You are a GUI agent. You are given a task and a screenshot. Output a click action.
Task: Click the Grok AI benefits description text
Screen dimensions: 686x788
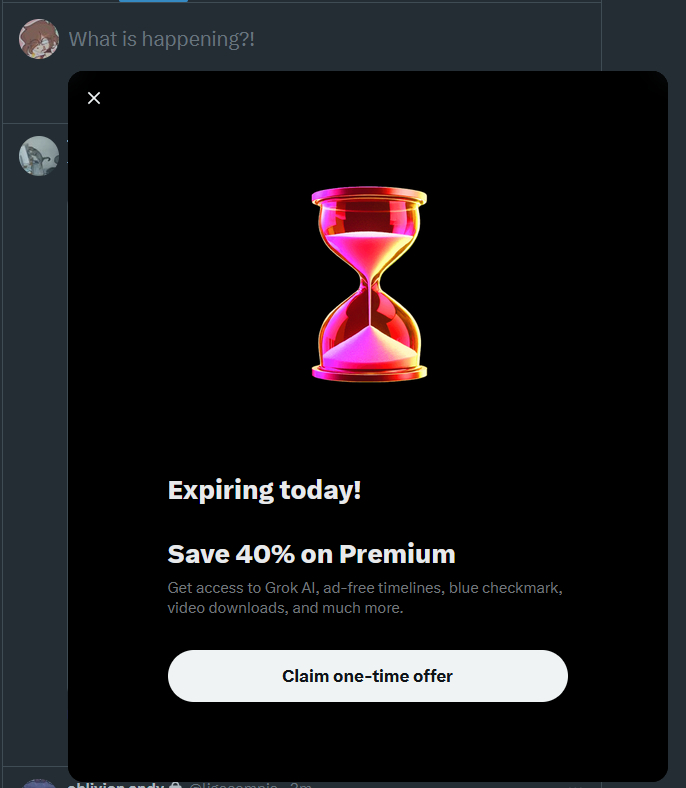365,598
